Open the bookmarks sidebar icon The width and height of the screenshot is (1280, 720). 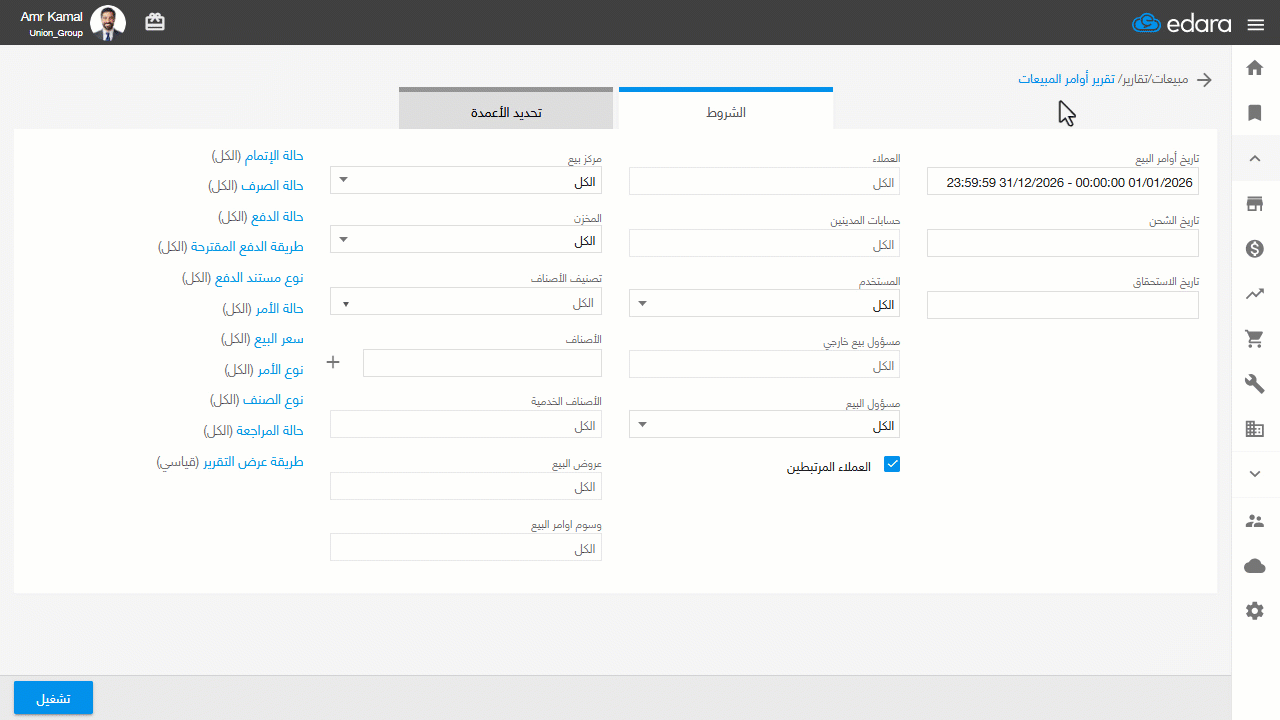[1255, 113]
